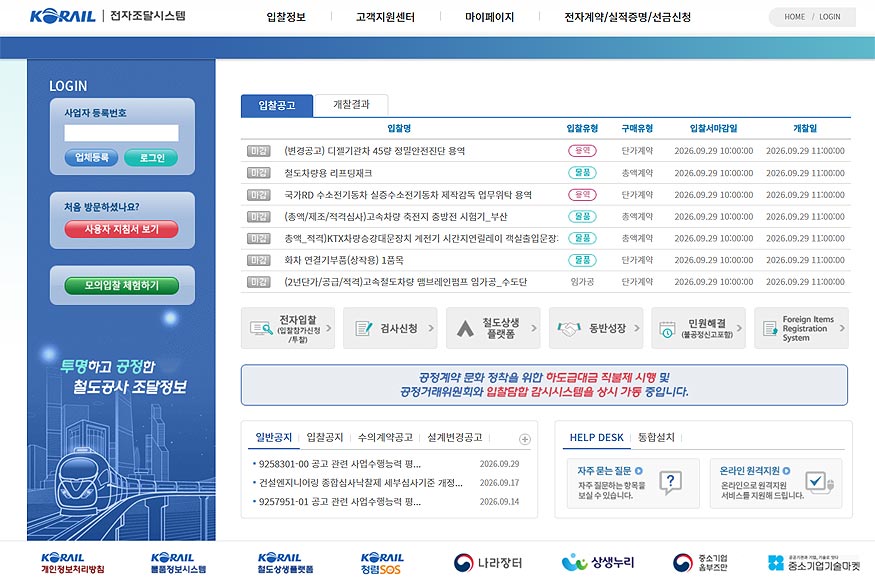Open KORAIL 철도상생플랫폼 footer logo
The width and height of the screenshot is (875, 579).
click(285, 563)
